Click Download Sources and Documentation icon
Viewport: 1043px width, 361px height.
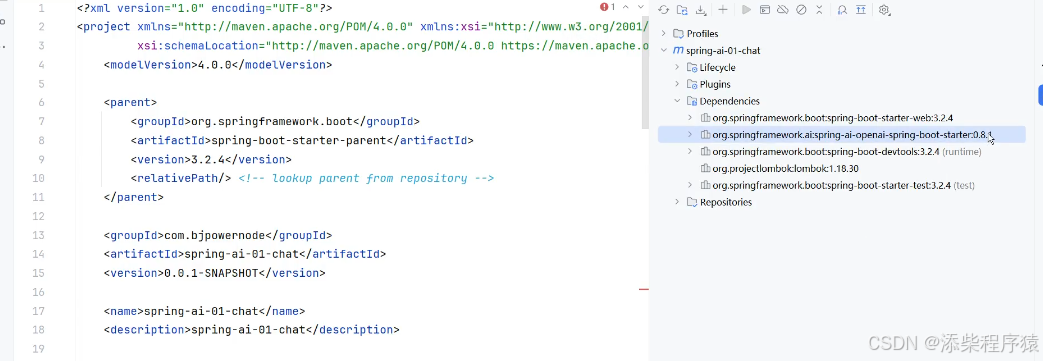700,9
